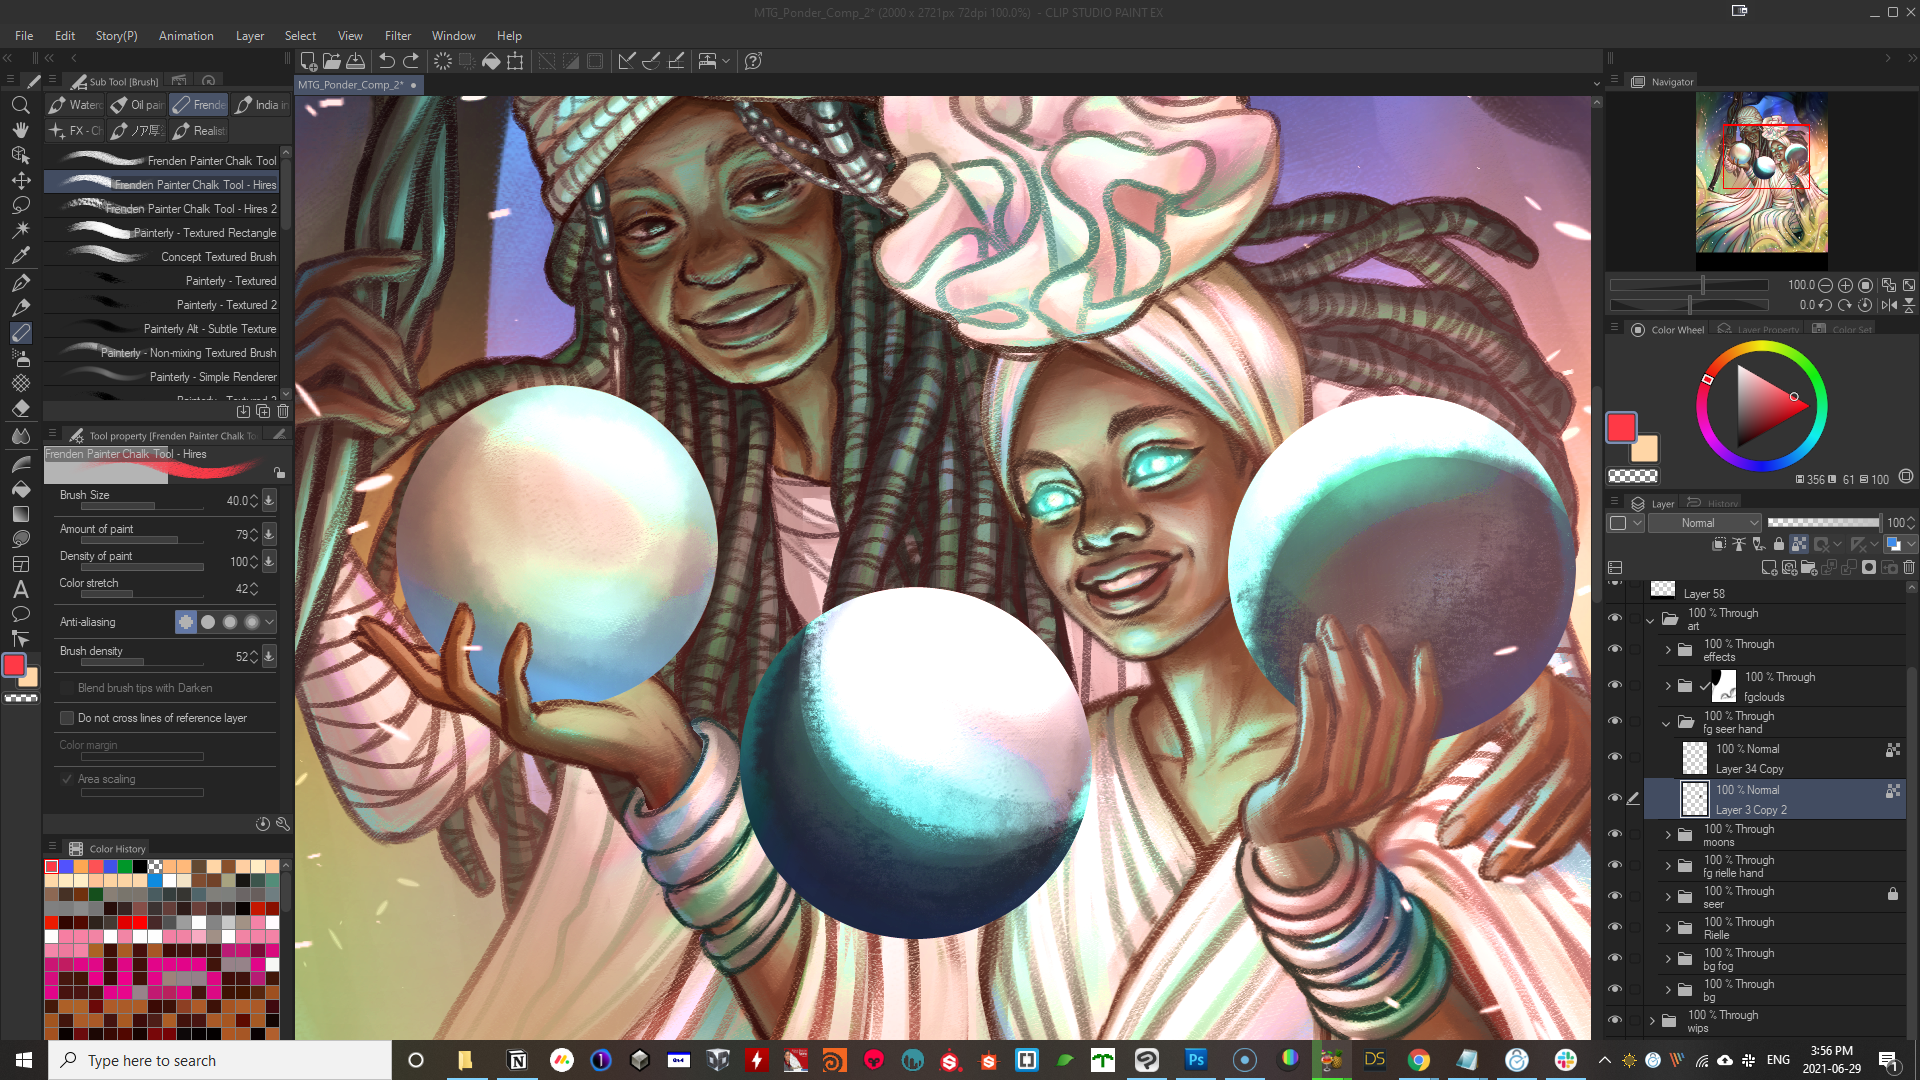Expand the fg rielle hand folder
Viewport: 1920px width, 1080px height.
pos(1668,866)
